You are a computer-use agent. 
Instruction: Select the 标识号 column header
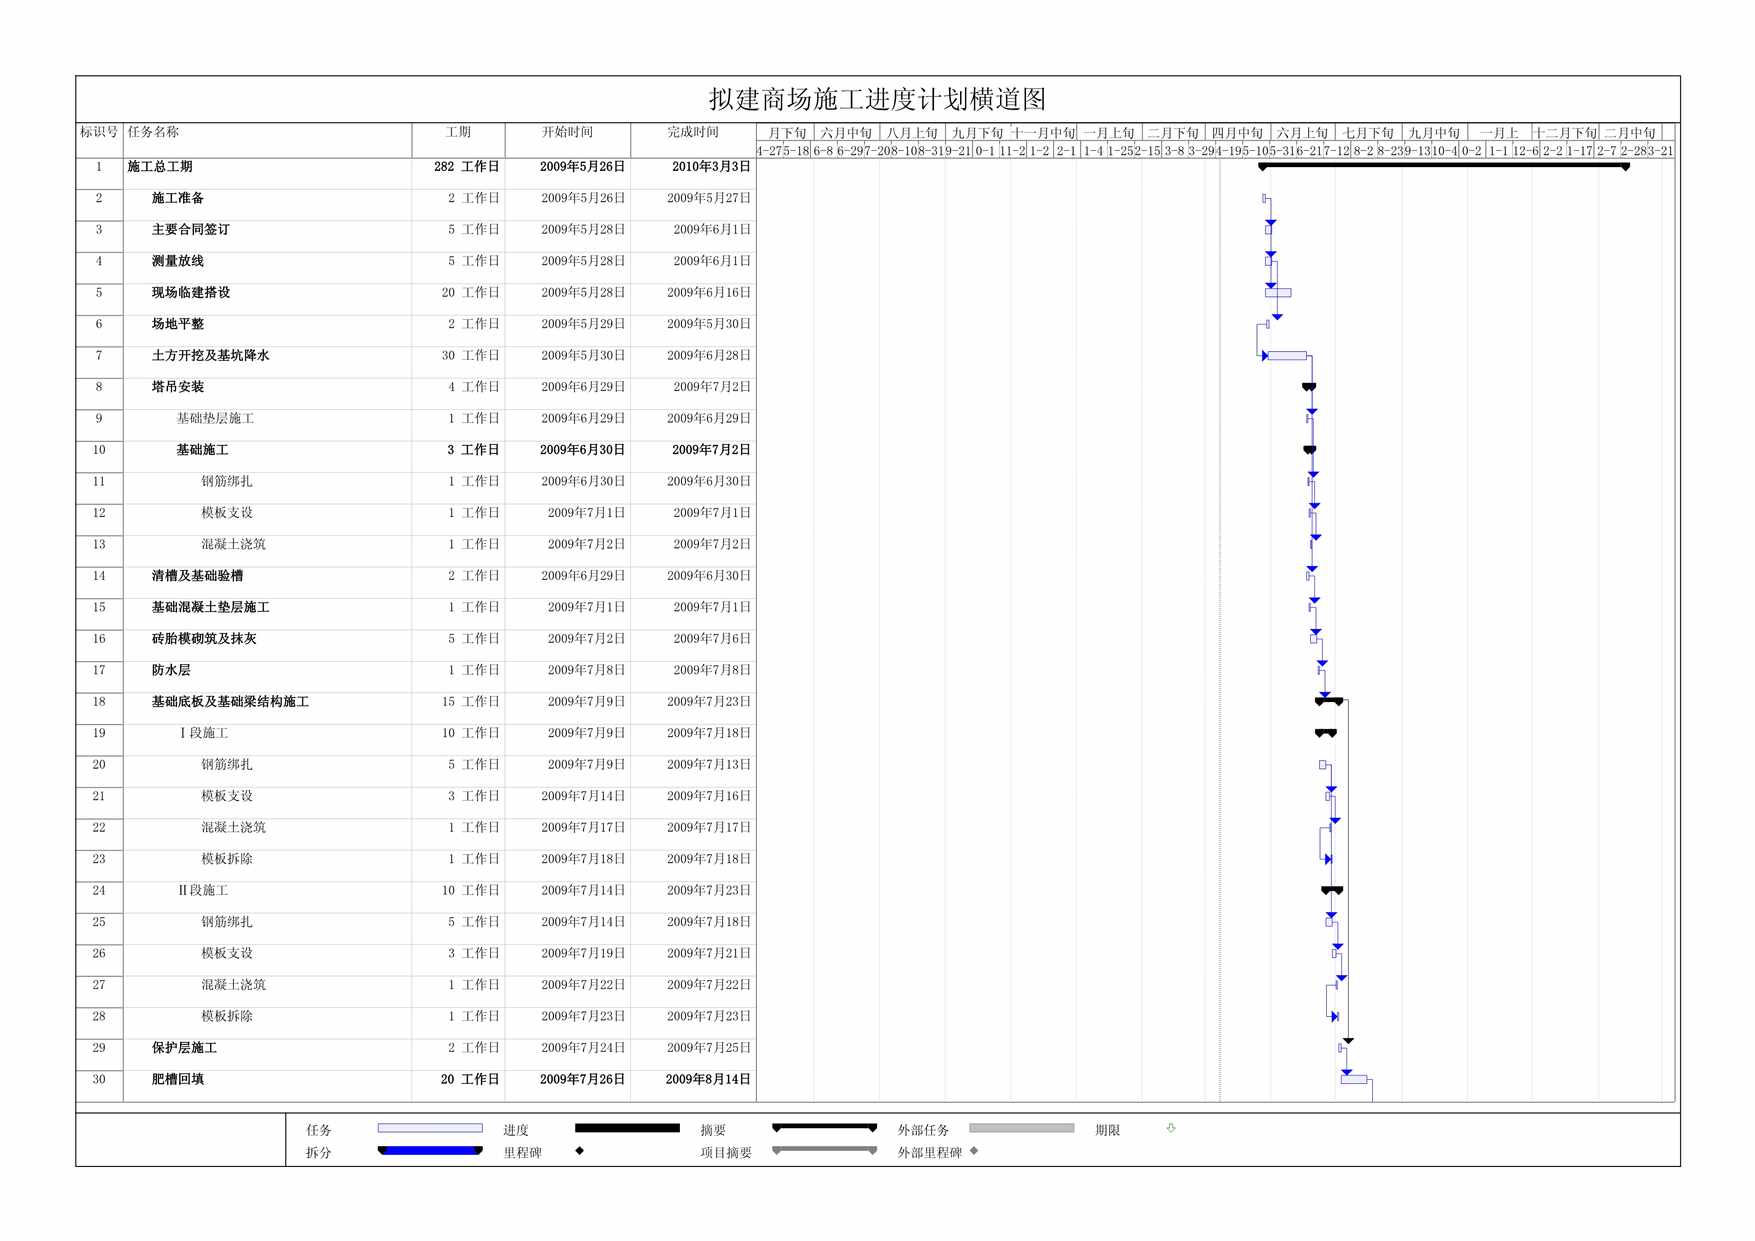click(x=98, y=132)
